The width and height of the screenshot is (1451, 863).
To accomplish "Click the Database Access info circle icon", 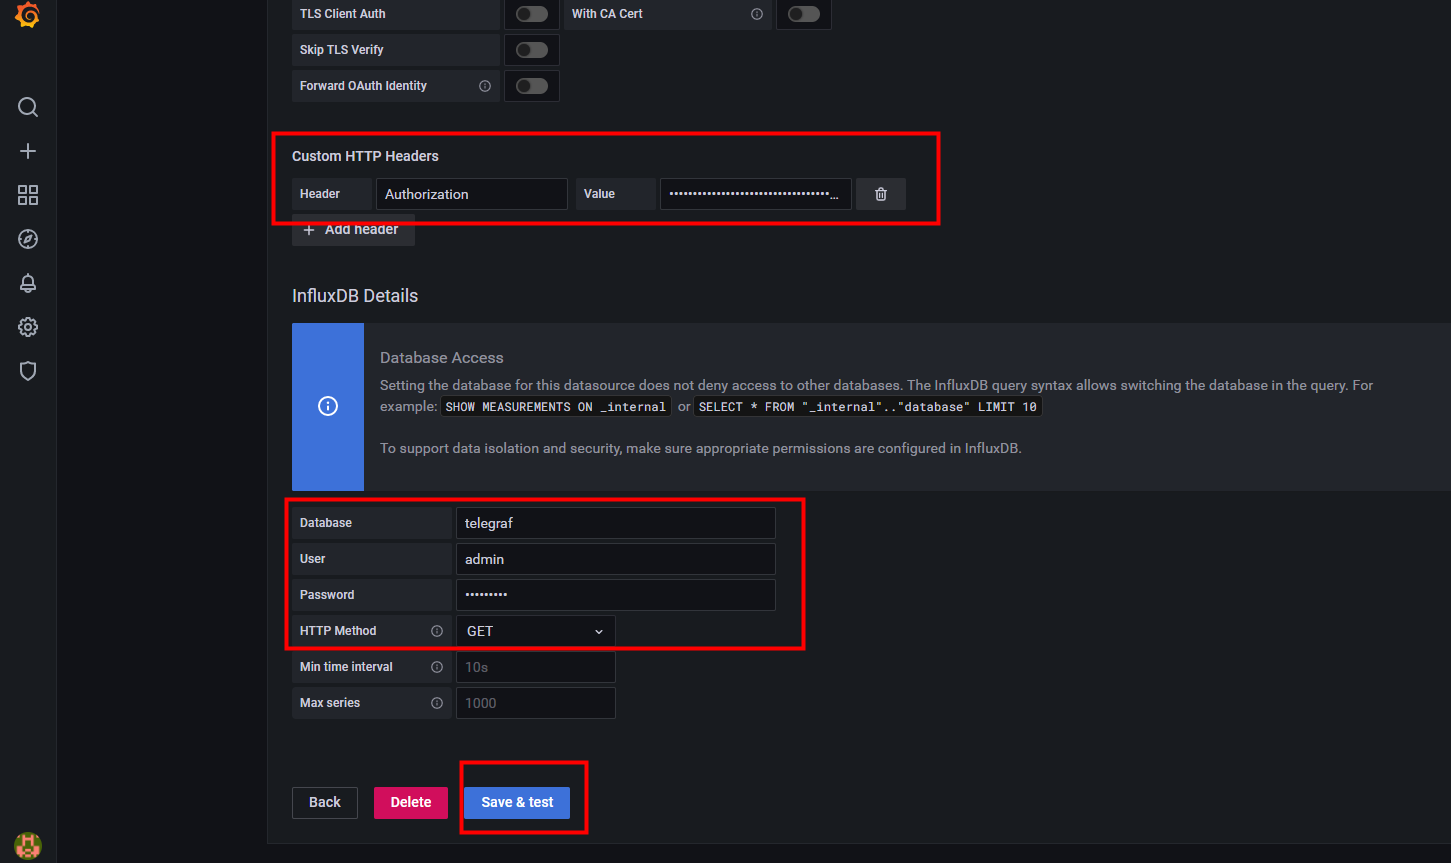I will [x=328, y=406].
